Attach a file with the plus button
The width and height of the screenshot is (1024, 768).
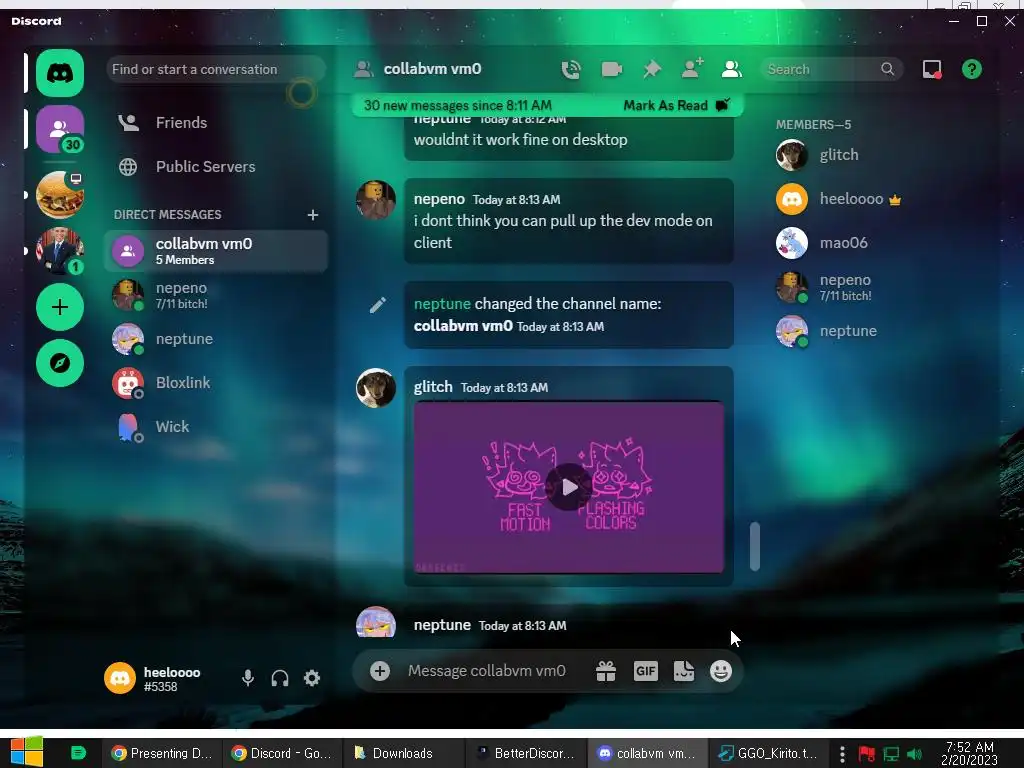coord(379,671)
